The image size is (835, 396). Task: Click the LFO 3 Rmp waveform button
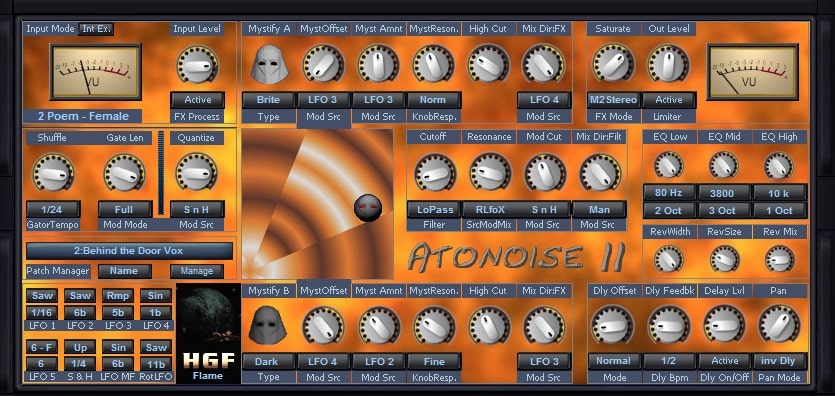(118, 295)
